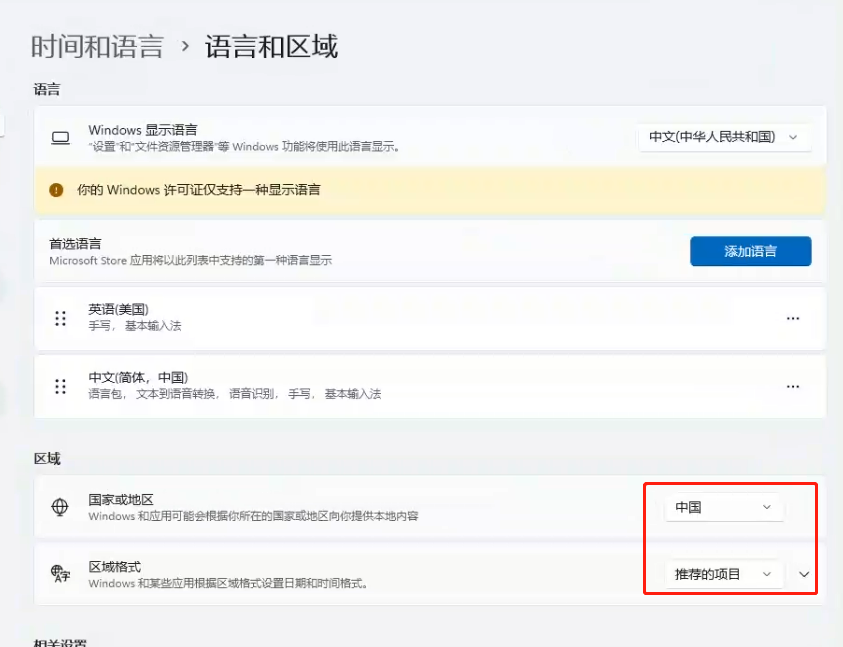
Task: Click the language format icon next to 区域格式
Action: (60, 573)
